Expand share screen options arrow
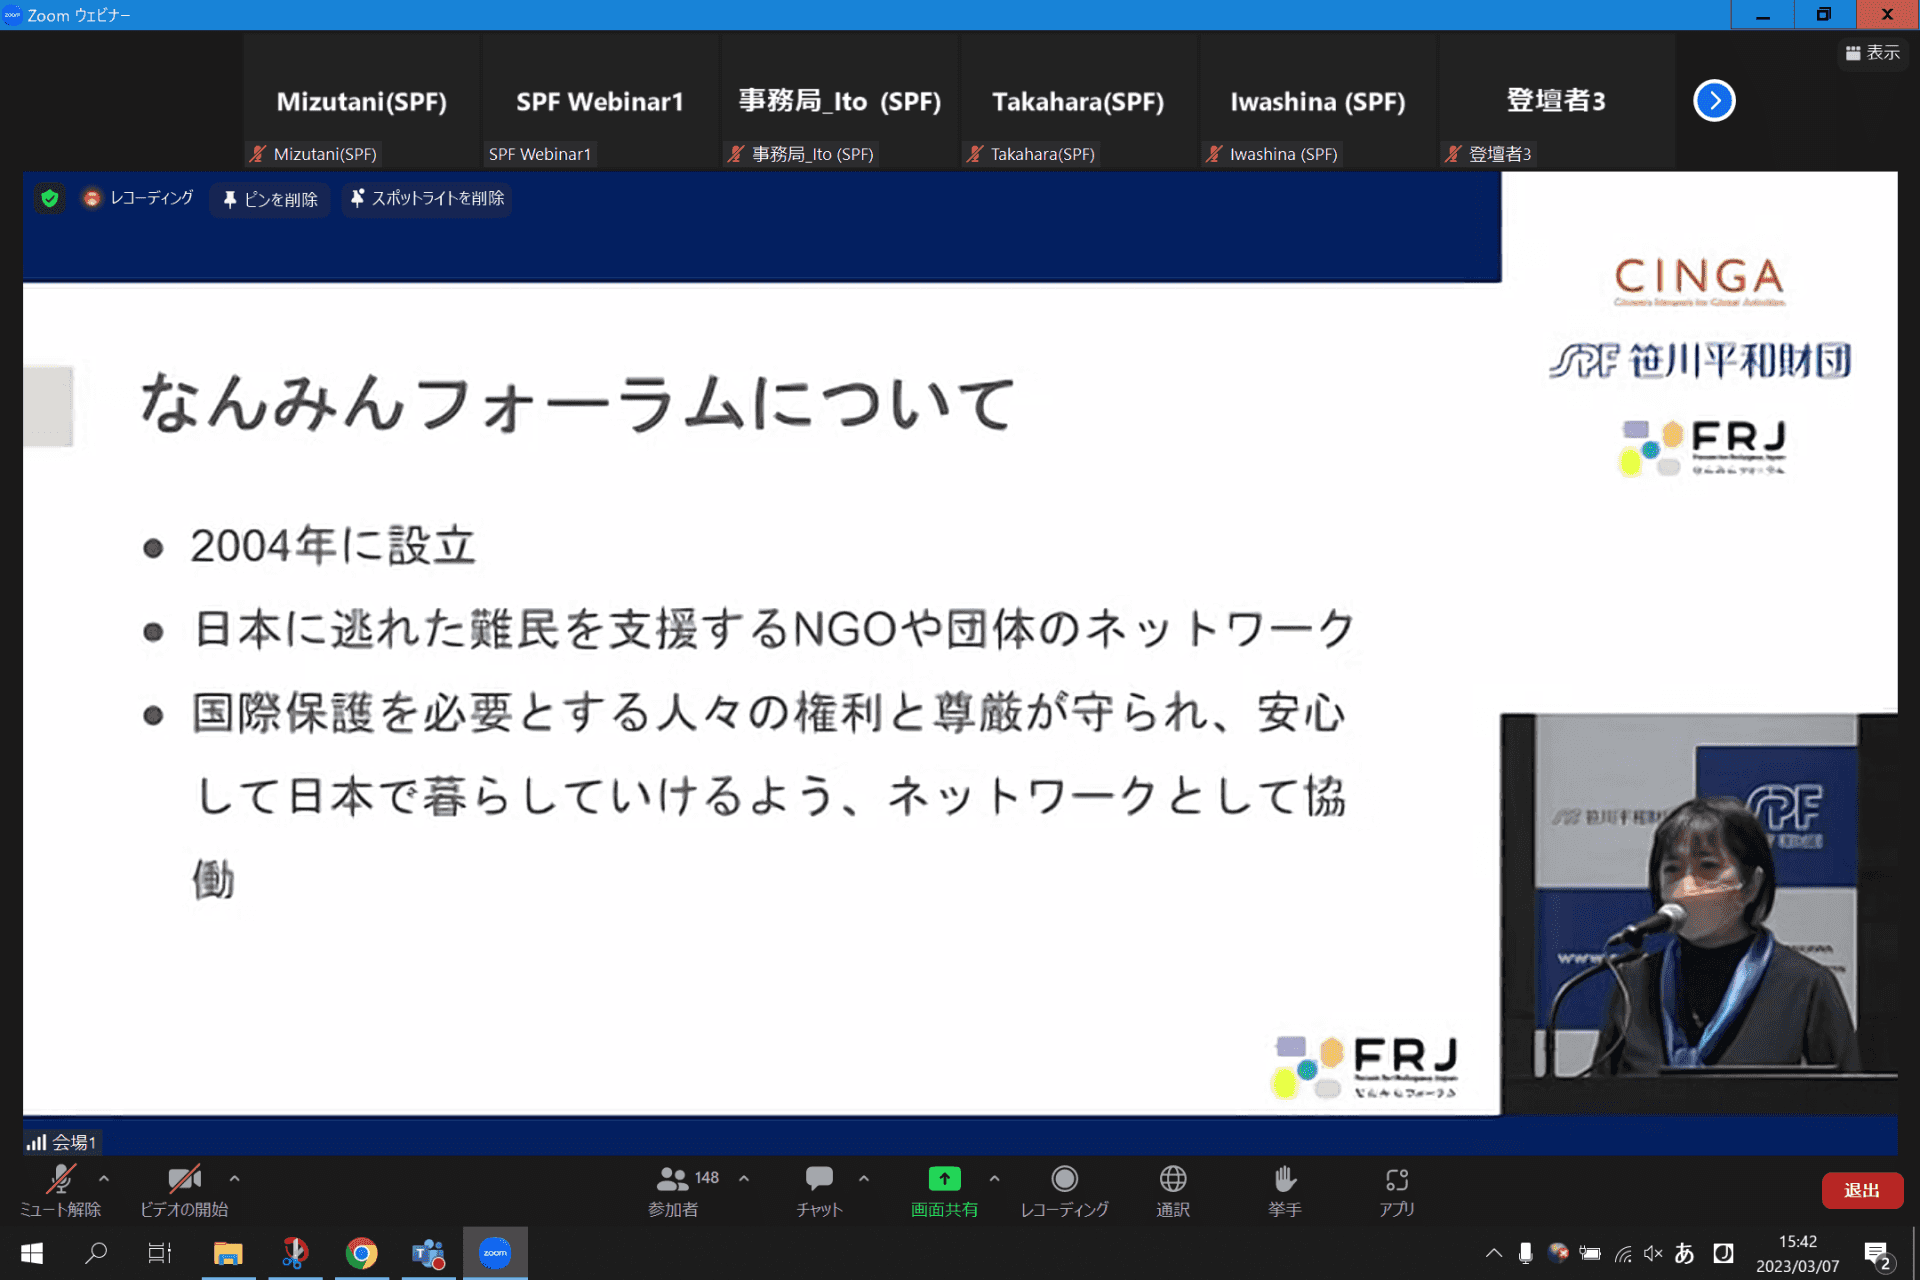The height and width of the screenshot is (1280, 1920). tap(994, 1179)
